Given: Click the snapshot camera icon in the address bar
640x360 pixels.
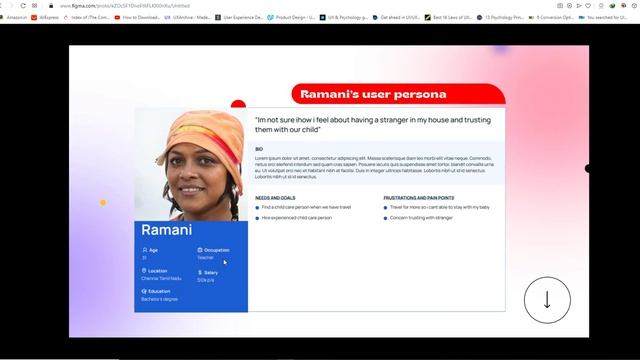Looking at the screenshot, I should click(560, 6).
